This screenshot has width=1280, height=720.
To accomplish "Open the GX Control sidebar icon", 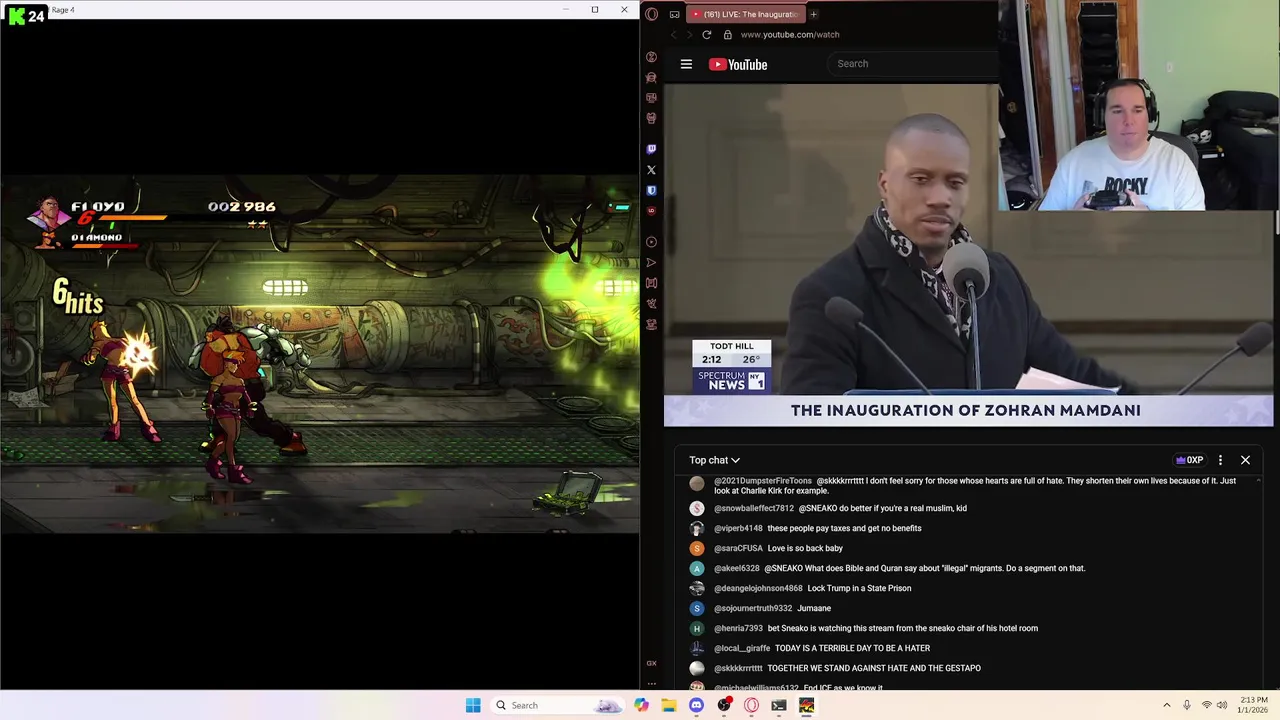I will (x=651, y=283).
